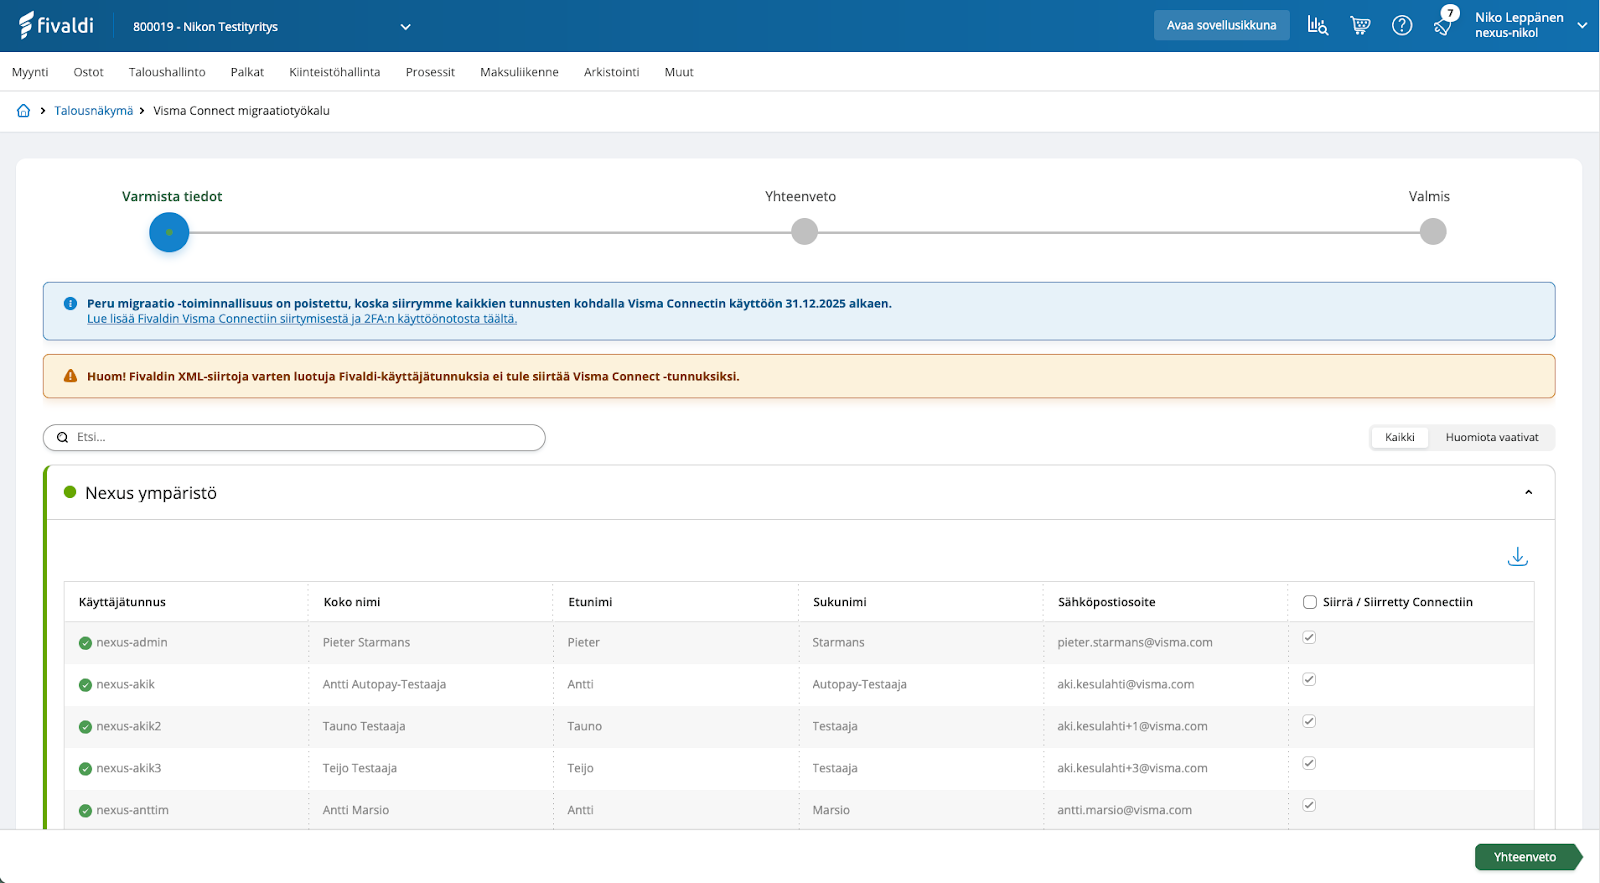Open the Myynti menu
The height and width of the screenshot is (883, 1600).
[30, 72]
